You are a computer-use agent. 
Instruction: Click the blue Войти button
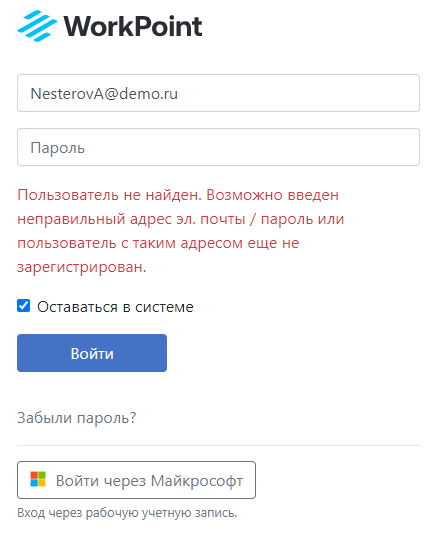(x=92, y=353)
